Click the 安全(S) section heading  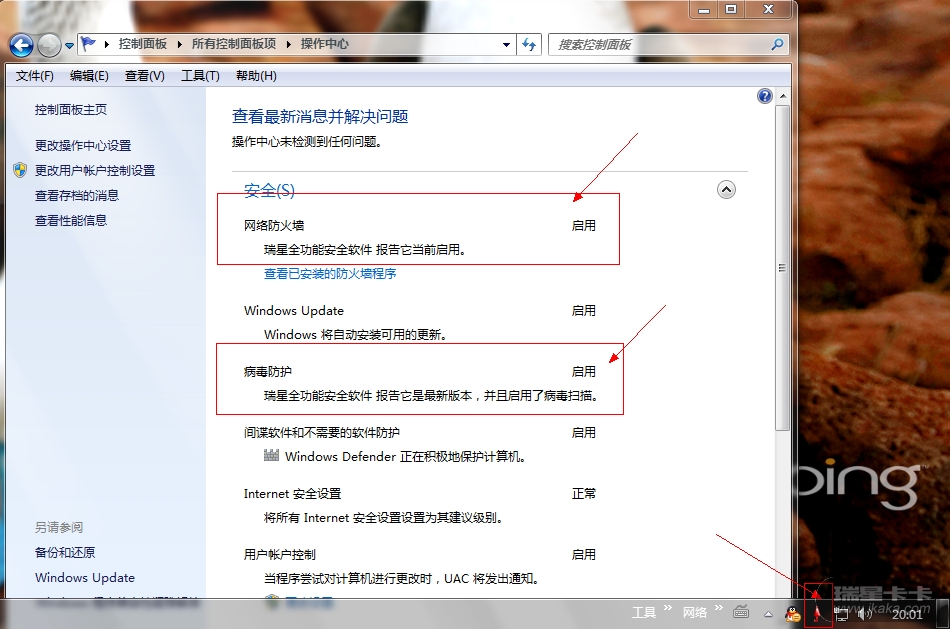click(x=269, y=191)
